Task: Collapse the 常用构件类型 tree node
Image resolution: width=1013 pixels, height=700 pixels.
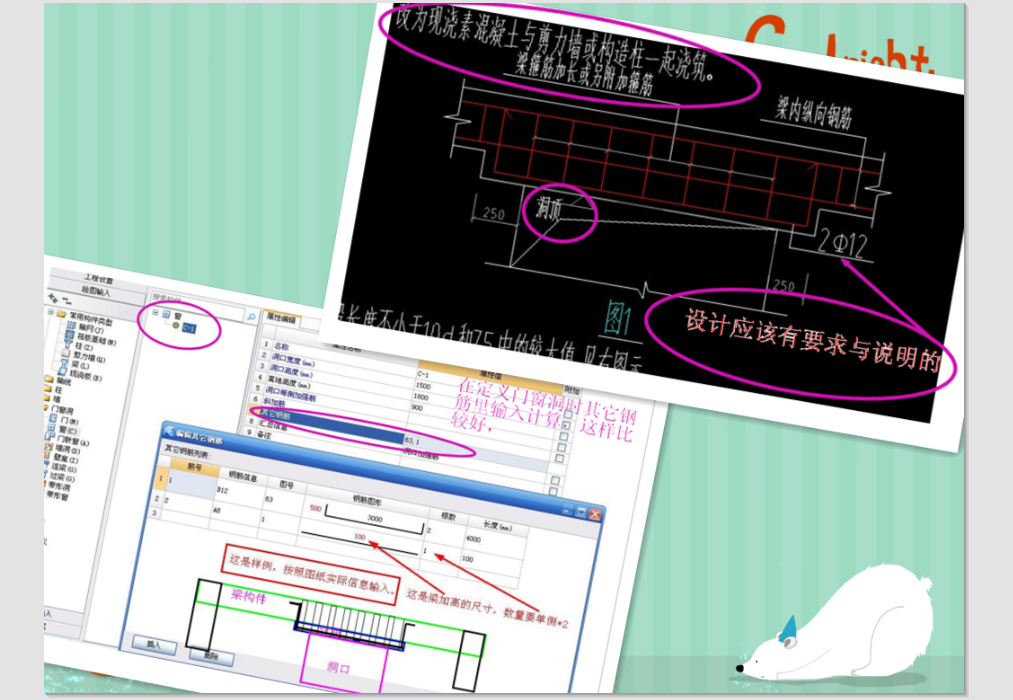Action: (51, 312)
